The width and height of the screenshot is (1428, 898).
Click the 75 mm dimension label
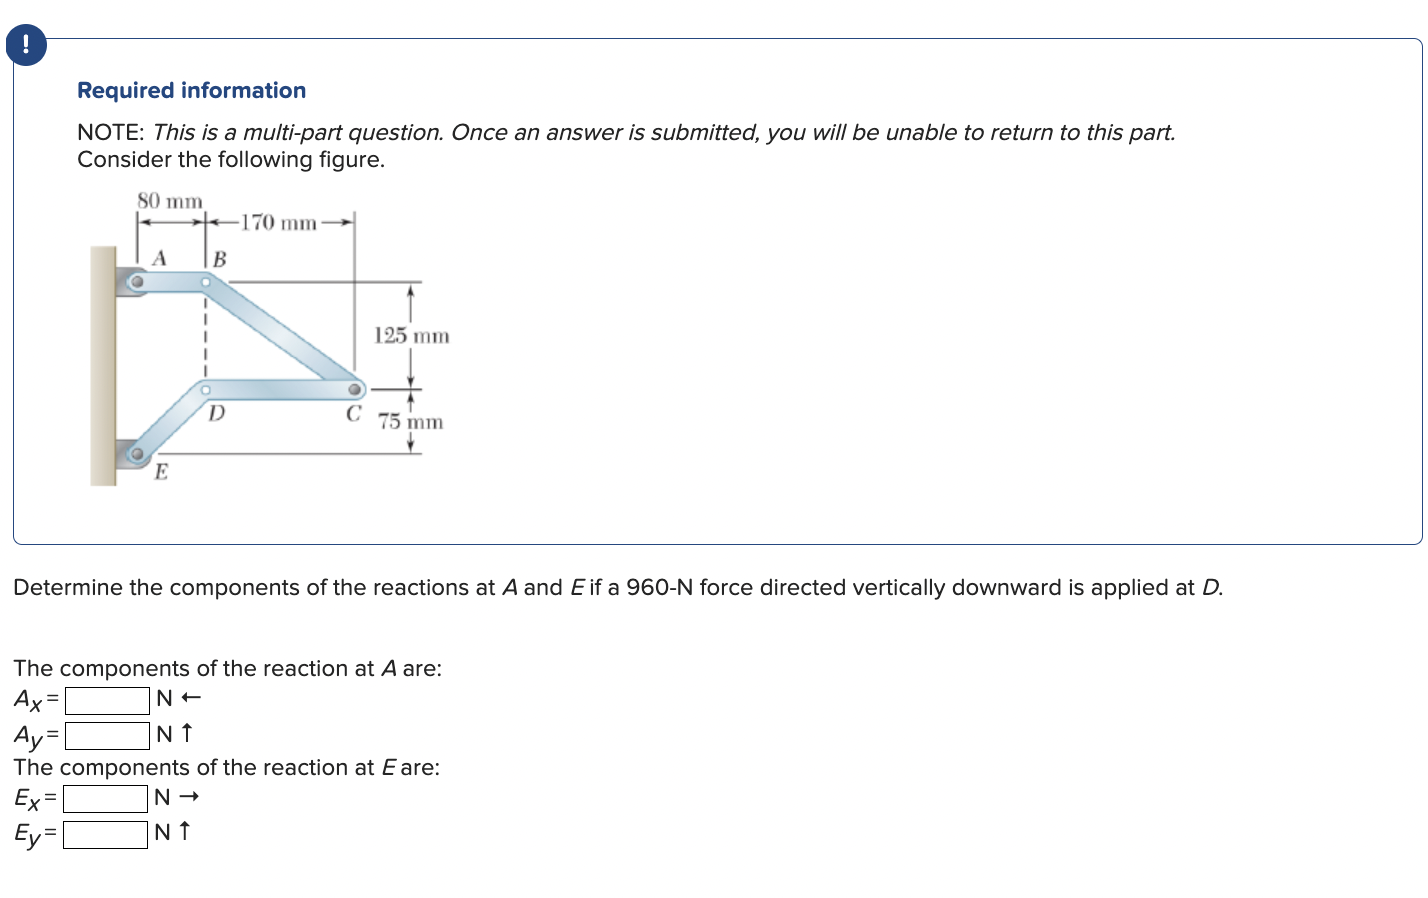410,421
